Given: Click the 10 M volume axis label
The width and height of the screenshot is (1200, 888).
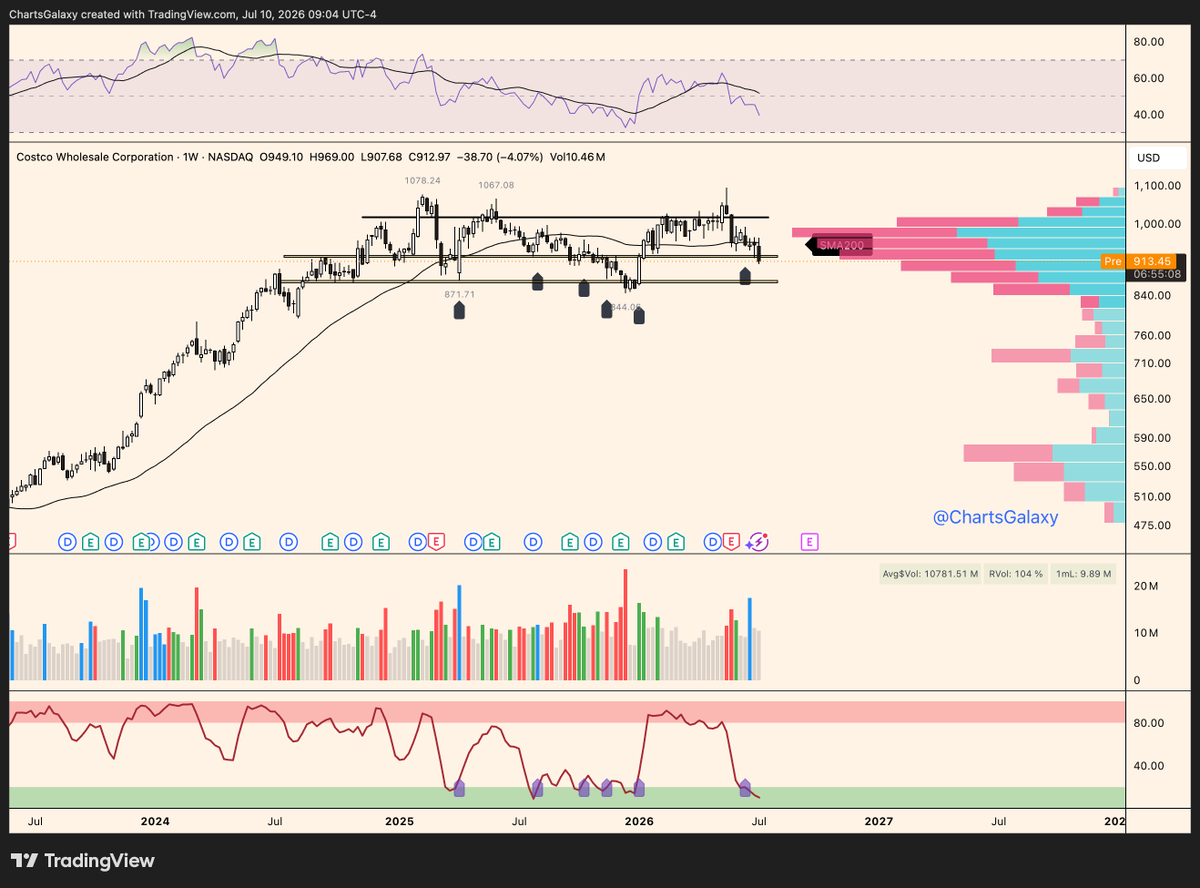Looking at the screenshot, I should click(1145, 633).
